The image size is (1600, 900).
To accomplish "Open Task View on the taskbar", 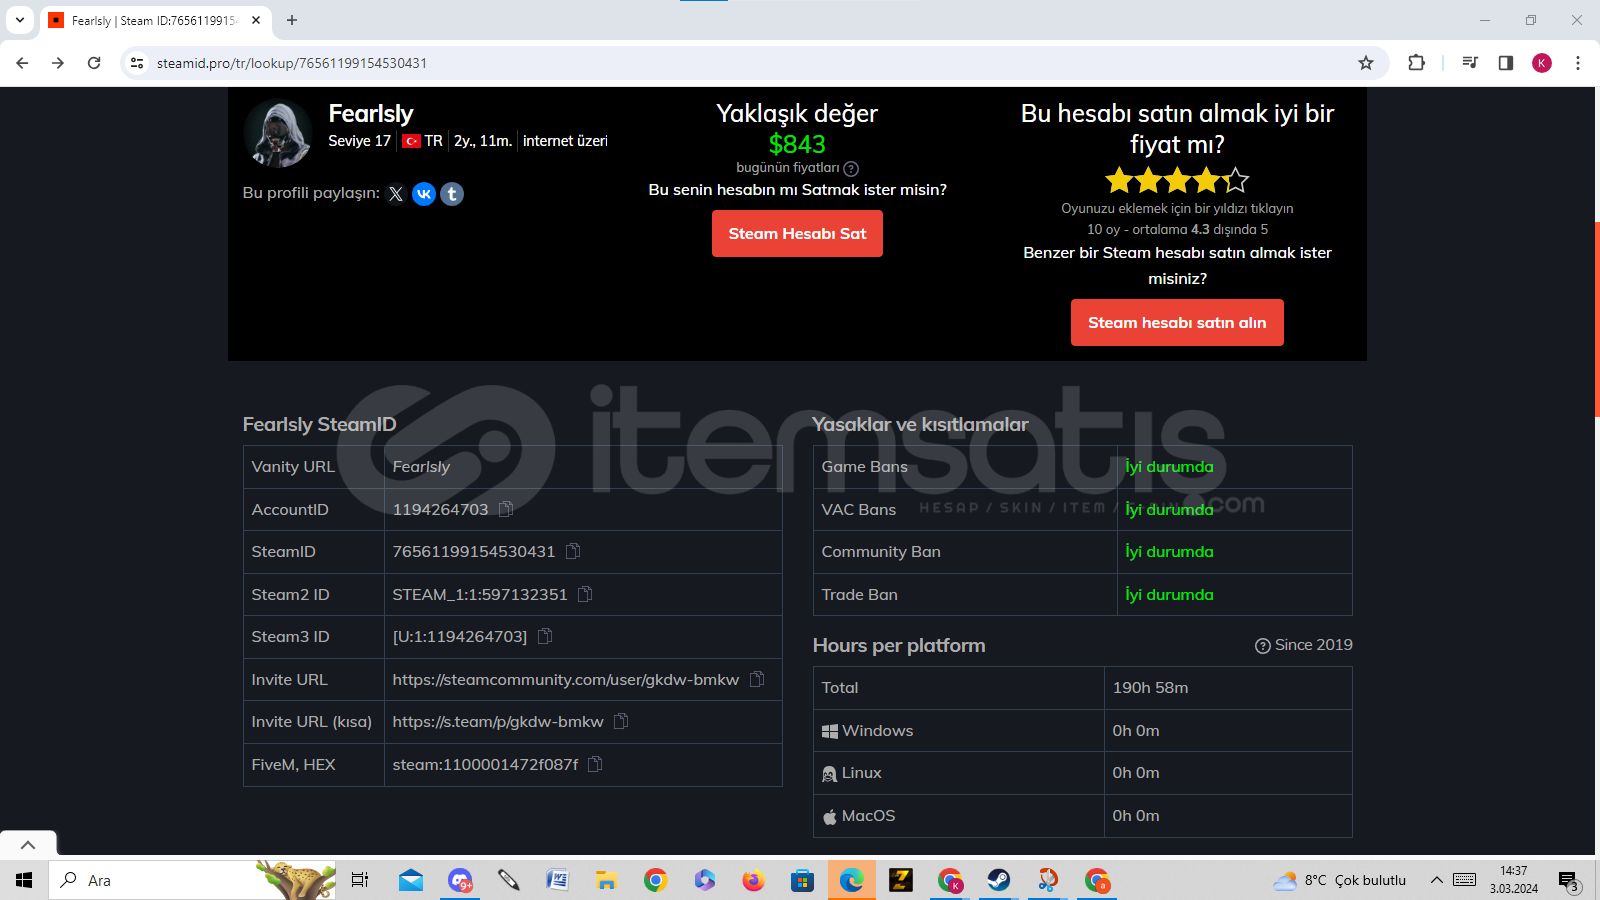I will (360, 880).
